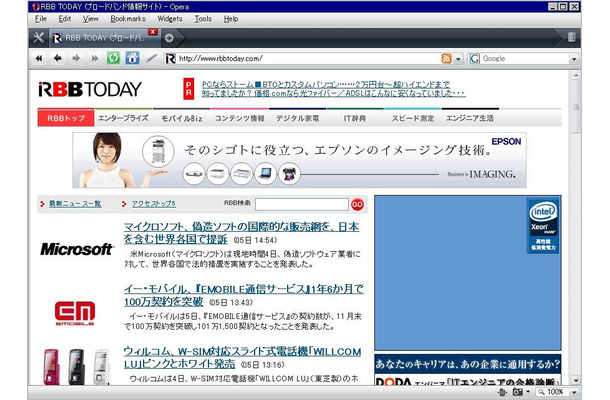
Task: Go to the Home page icon
Action: pyautogui.click(x=132, y=58)
